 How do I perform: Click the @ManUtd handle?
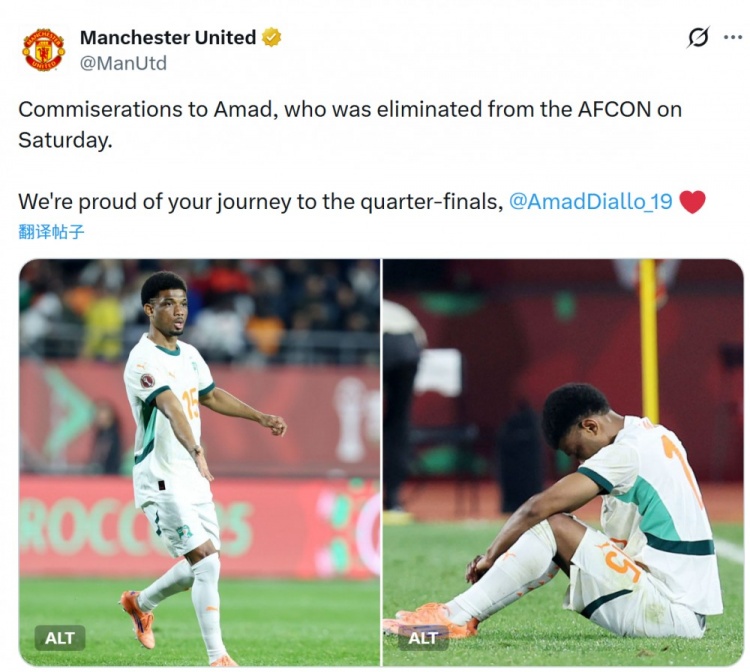pyautogui.click(x=123, y=63)
